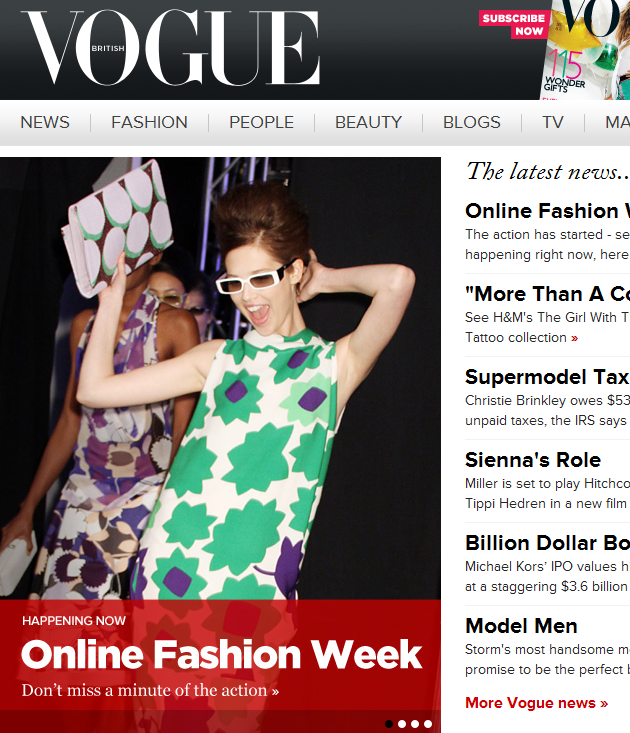Open the Supermodel Tax news headline

pos(547,377)
